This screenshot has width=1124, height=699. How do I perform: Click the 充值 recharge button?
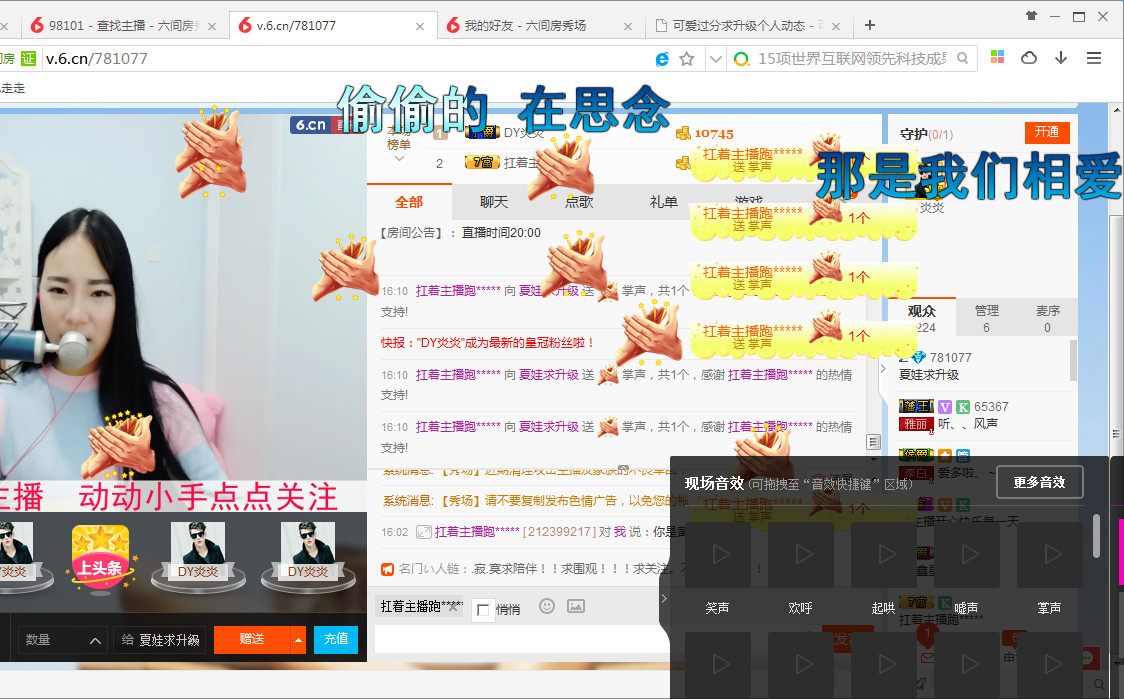(x=335, y=639)
